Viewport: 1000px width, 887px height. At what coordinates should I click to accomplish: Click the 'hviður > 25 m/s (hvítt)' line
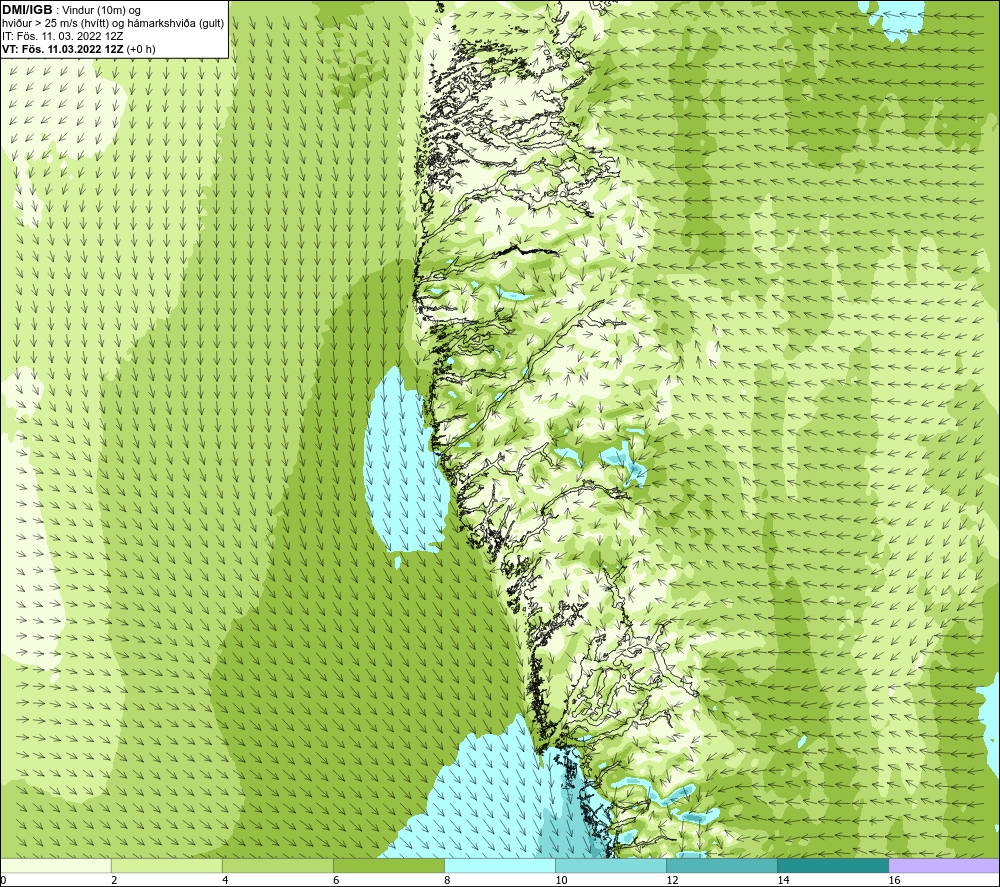pyautogui.click(x=113, y=24)
